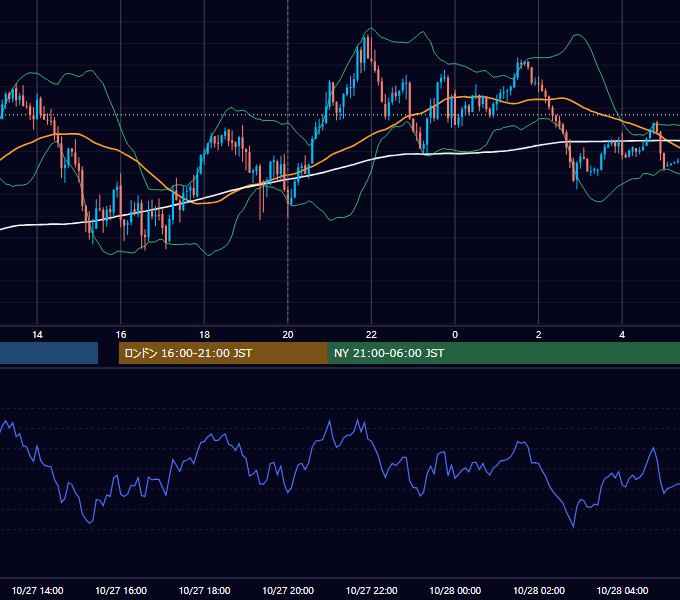Viewport: 680px width, 600px height.
Task: Click the hour label 22 on price chart axis
Action: click(372, 334)
